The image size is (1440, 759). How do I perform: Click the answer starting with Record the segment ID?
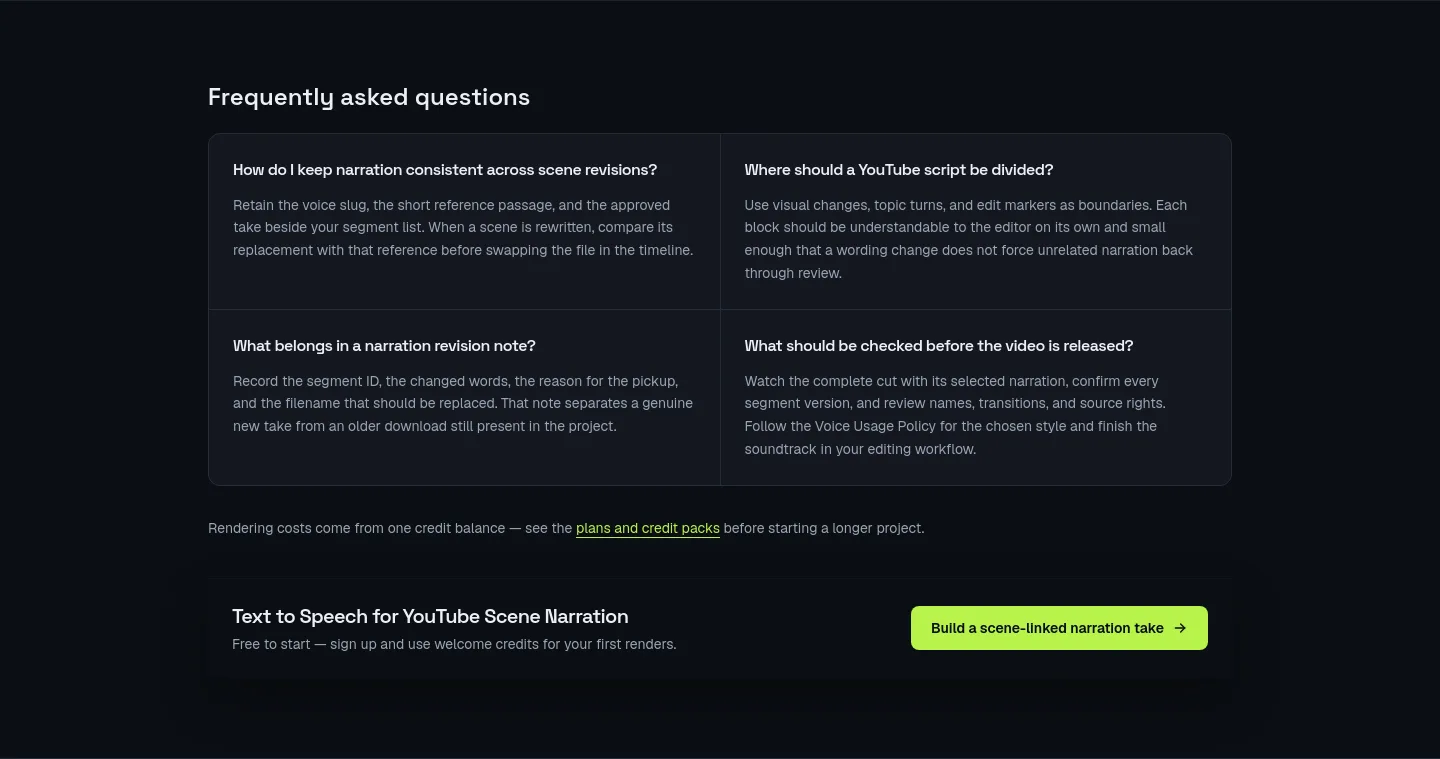[463, 404]
